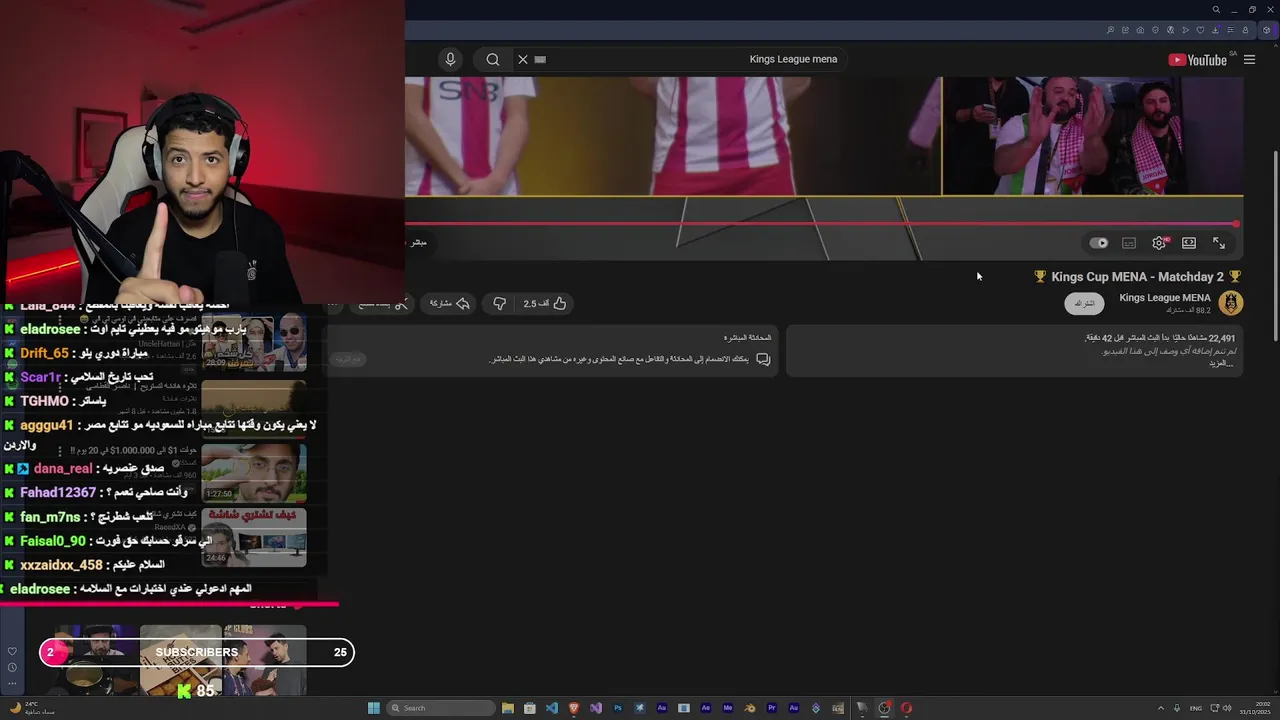The image size is (1280, 720).
Task: Open Media Encoder from the taskbar
Action: 727,708
